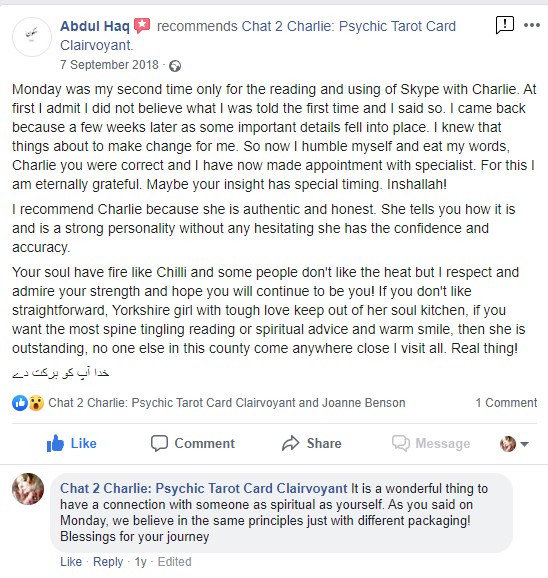Click the Message chat bubbles button
The image size is (548, 578).
431,443
